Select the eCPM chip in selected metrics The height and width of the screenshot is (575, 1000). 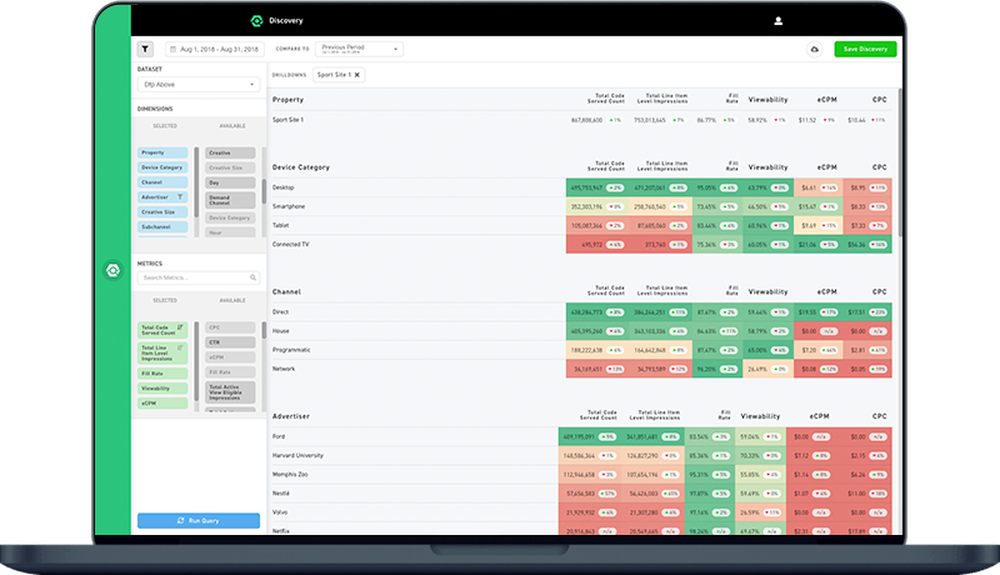tap(163, 403)
